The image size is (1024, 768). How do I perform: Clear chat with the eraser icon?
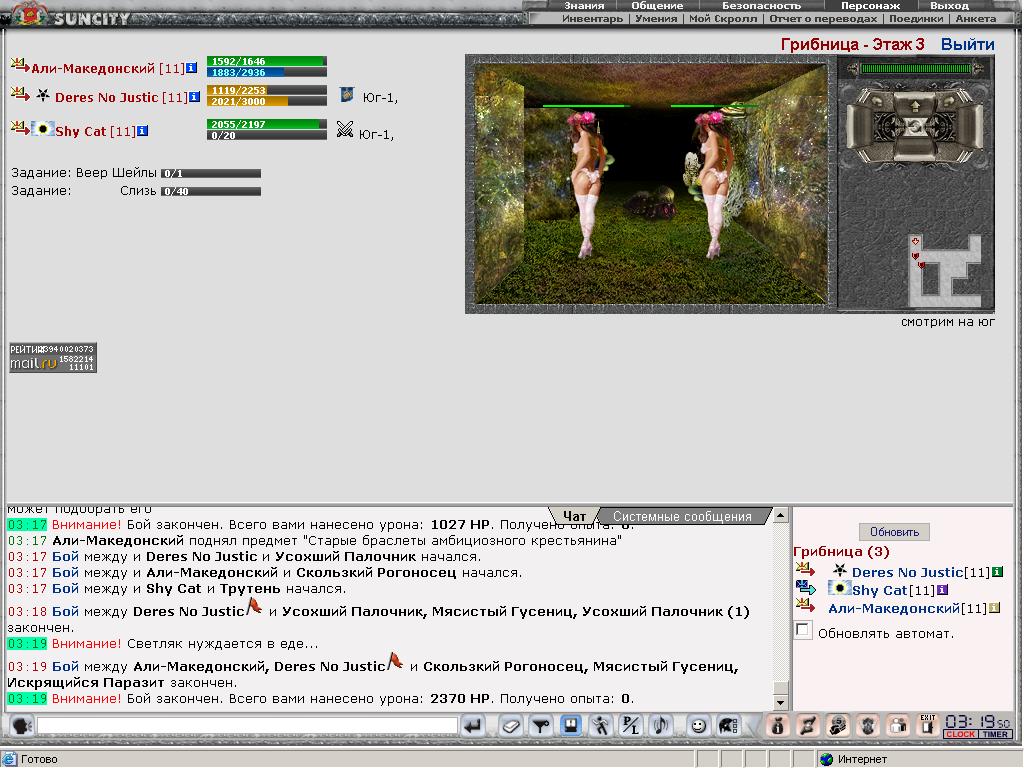511,726
